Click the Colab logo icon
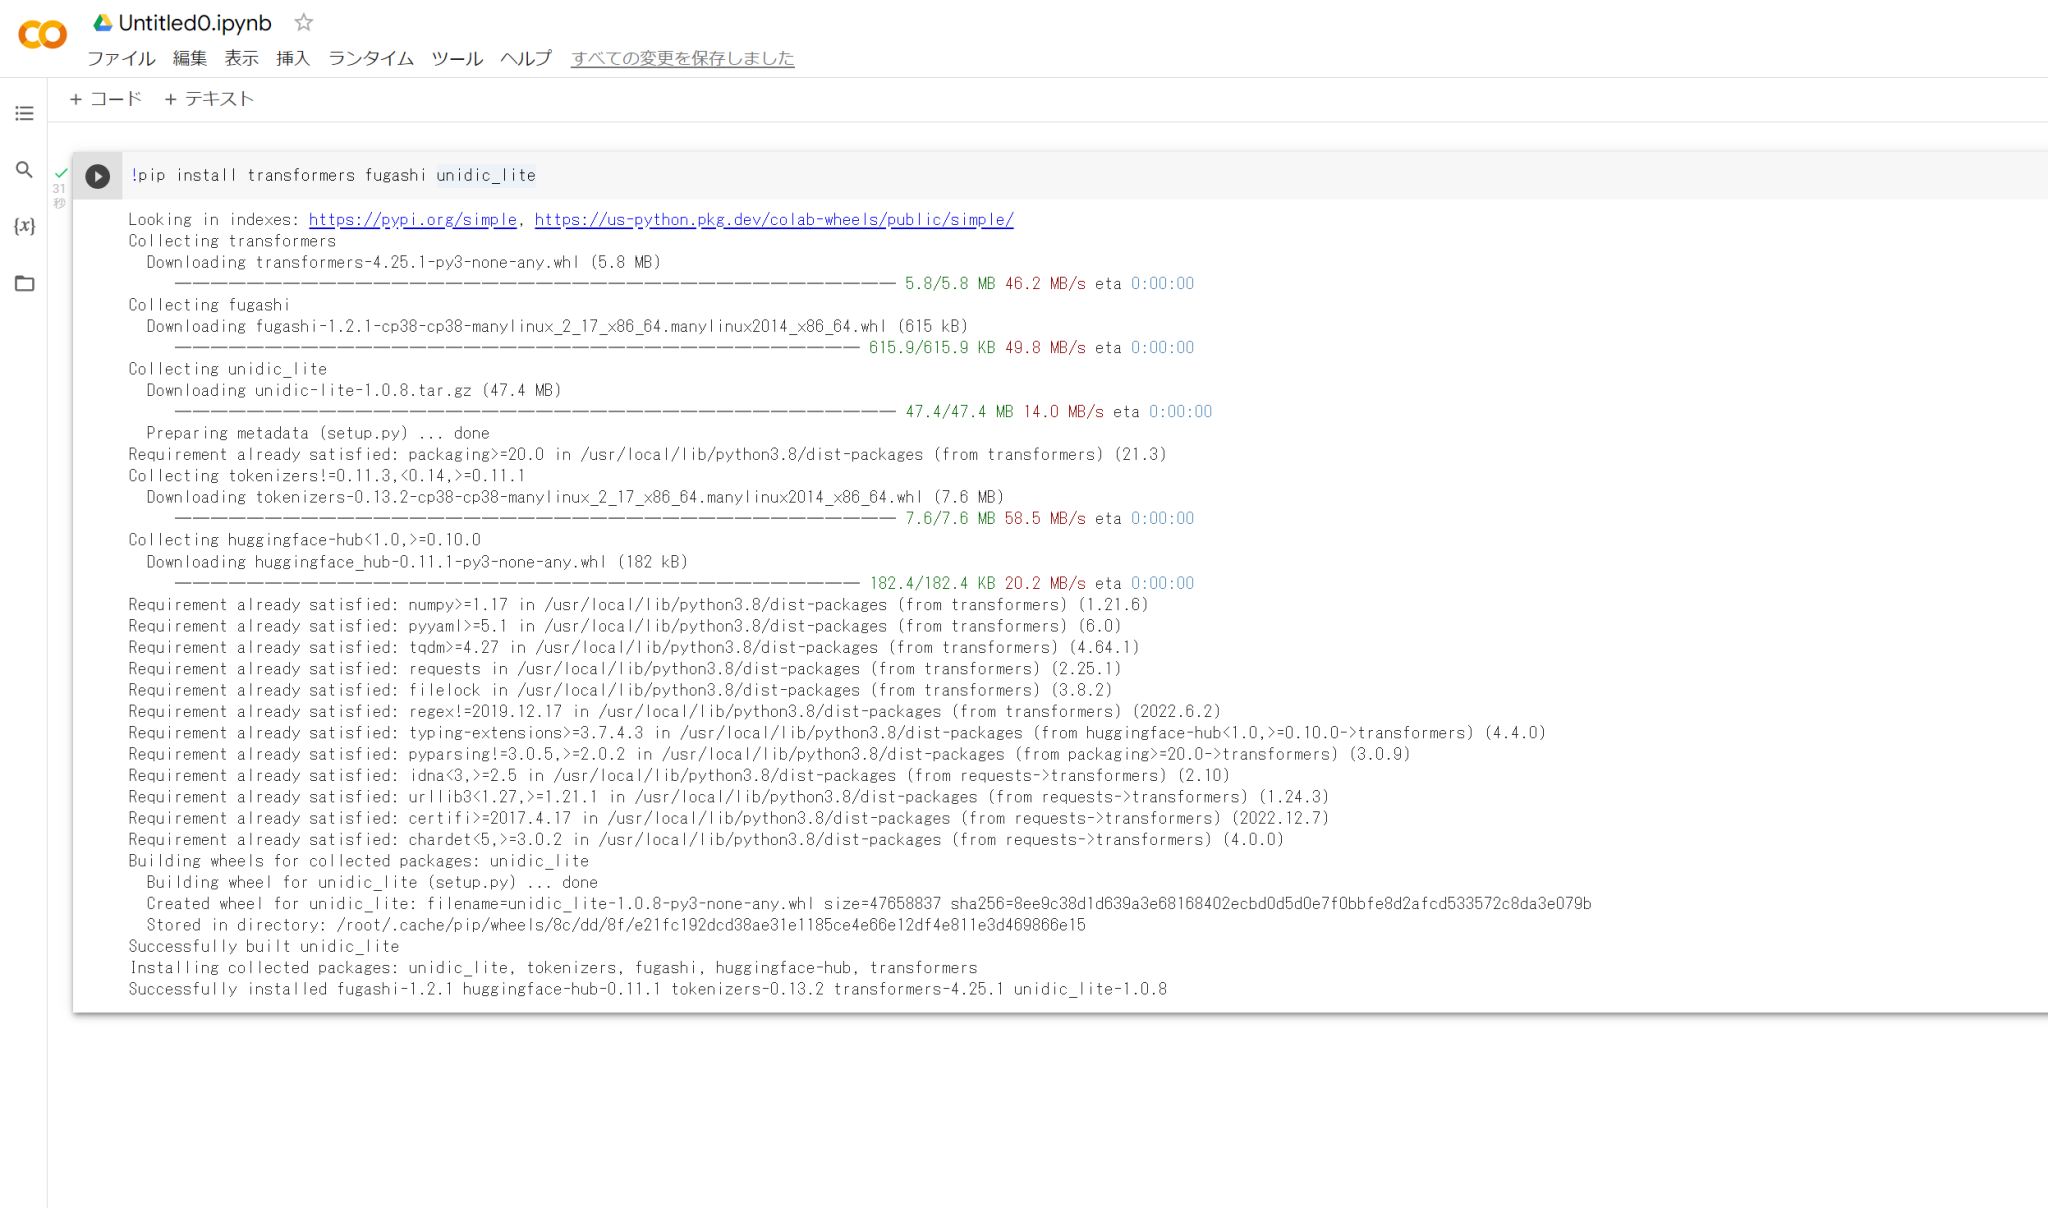Screen dimensions: 2048x1208 [42, 35]
